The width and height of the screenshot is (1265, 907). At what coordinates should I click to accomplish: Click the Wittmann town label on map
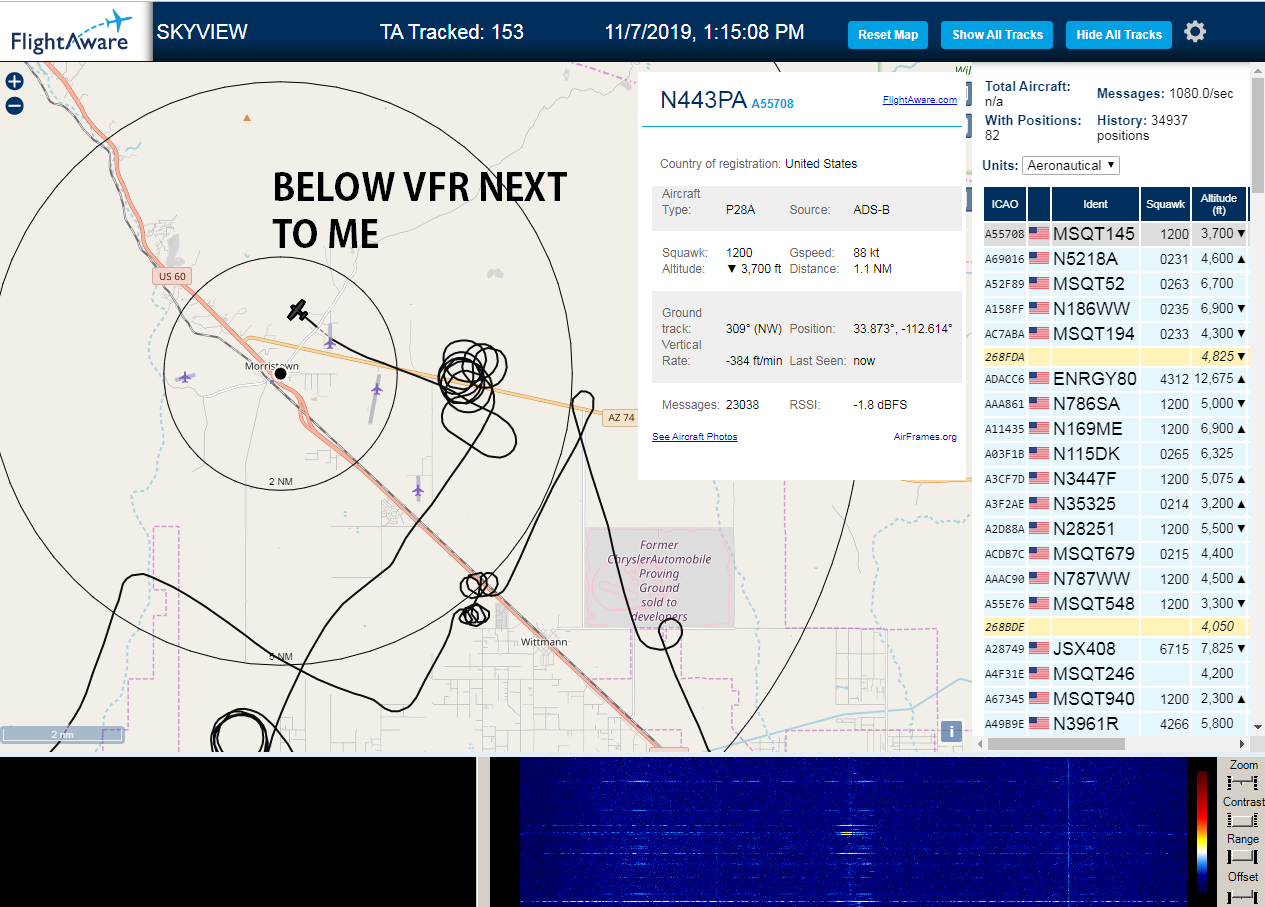(544, 642)
